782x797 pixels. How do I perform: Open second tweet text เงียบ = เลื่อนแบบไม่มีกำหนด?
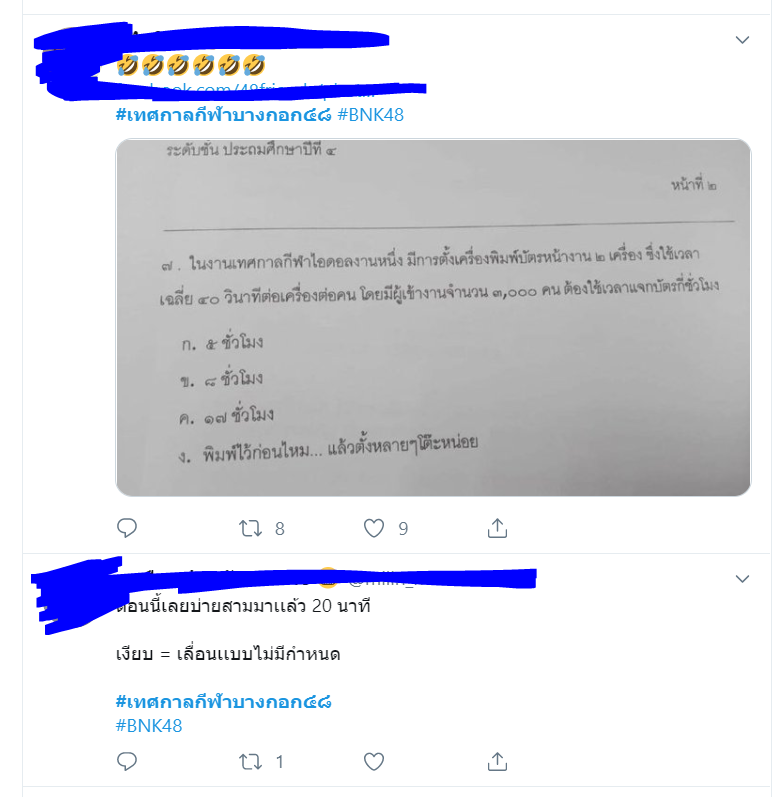point(228,654)
